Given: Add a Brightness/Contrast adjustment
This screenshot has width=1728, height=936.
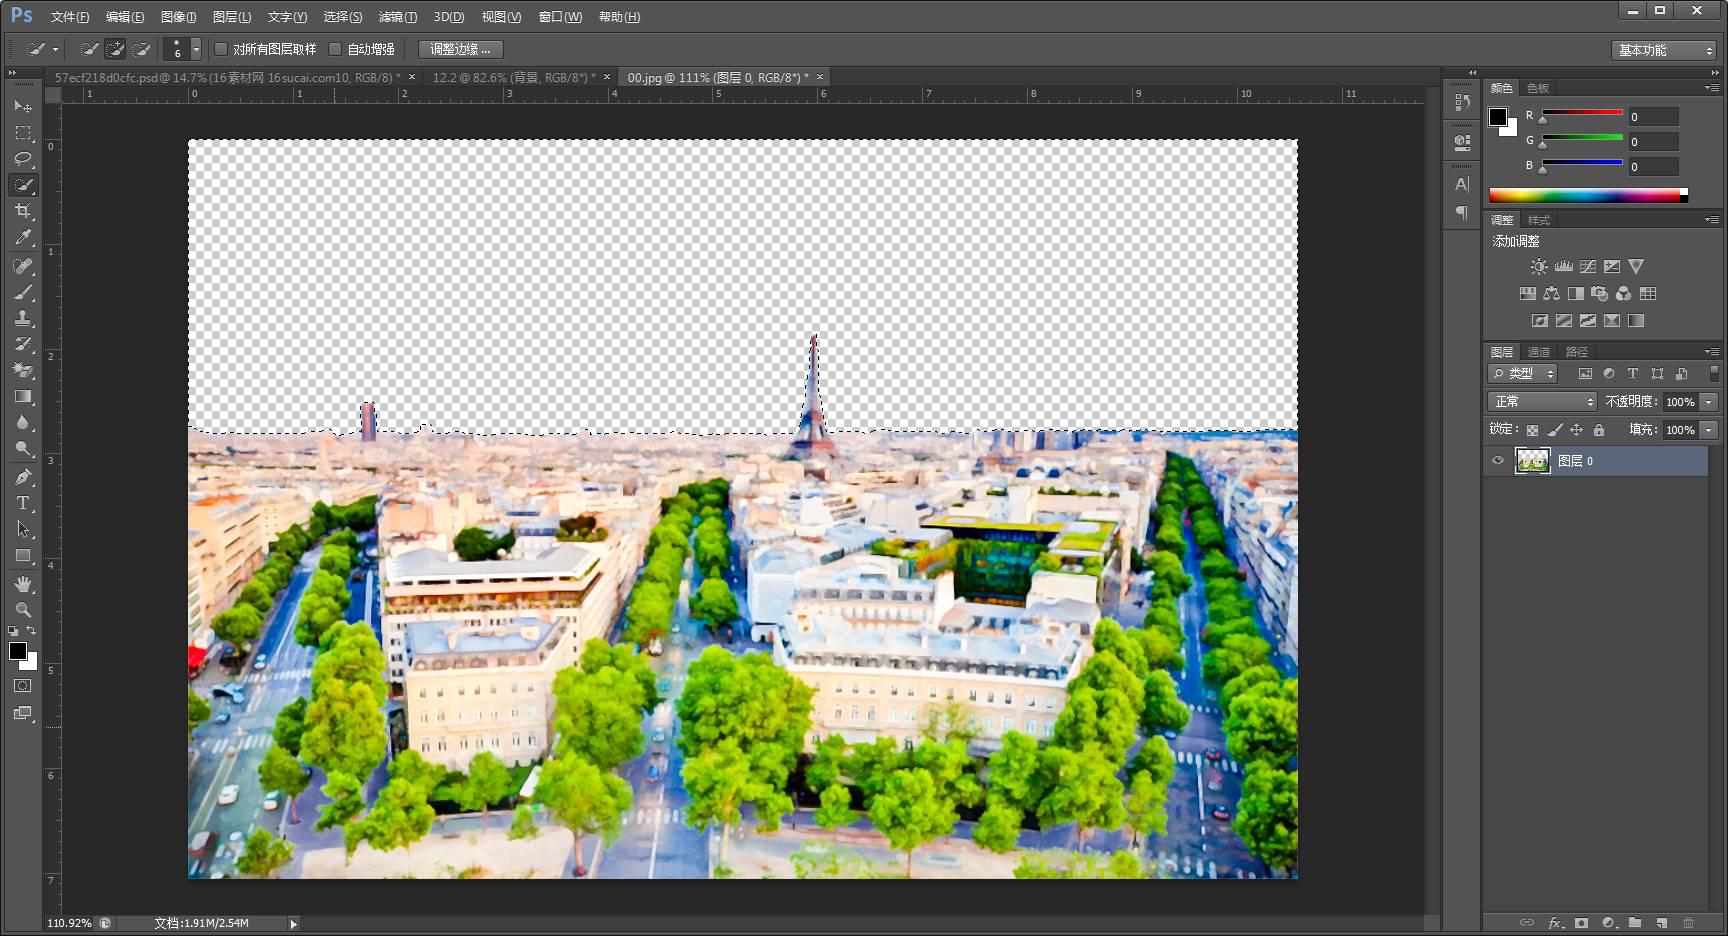Looking at the screenshot, I should click(1539, 267).
